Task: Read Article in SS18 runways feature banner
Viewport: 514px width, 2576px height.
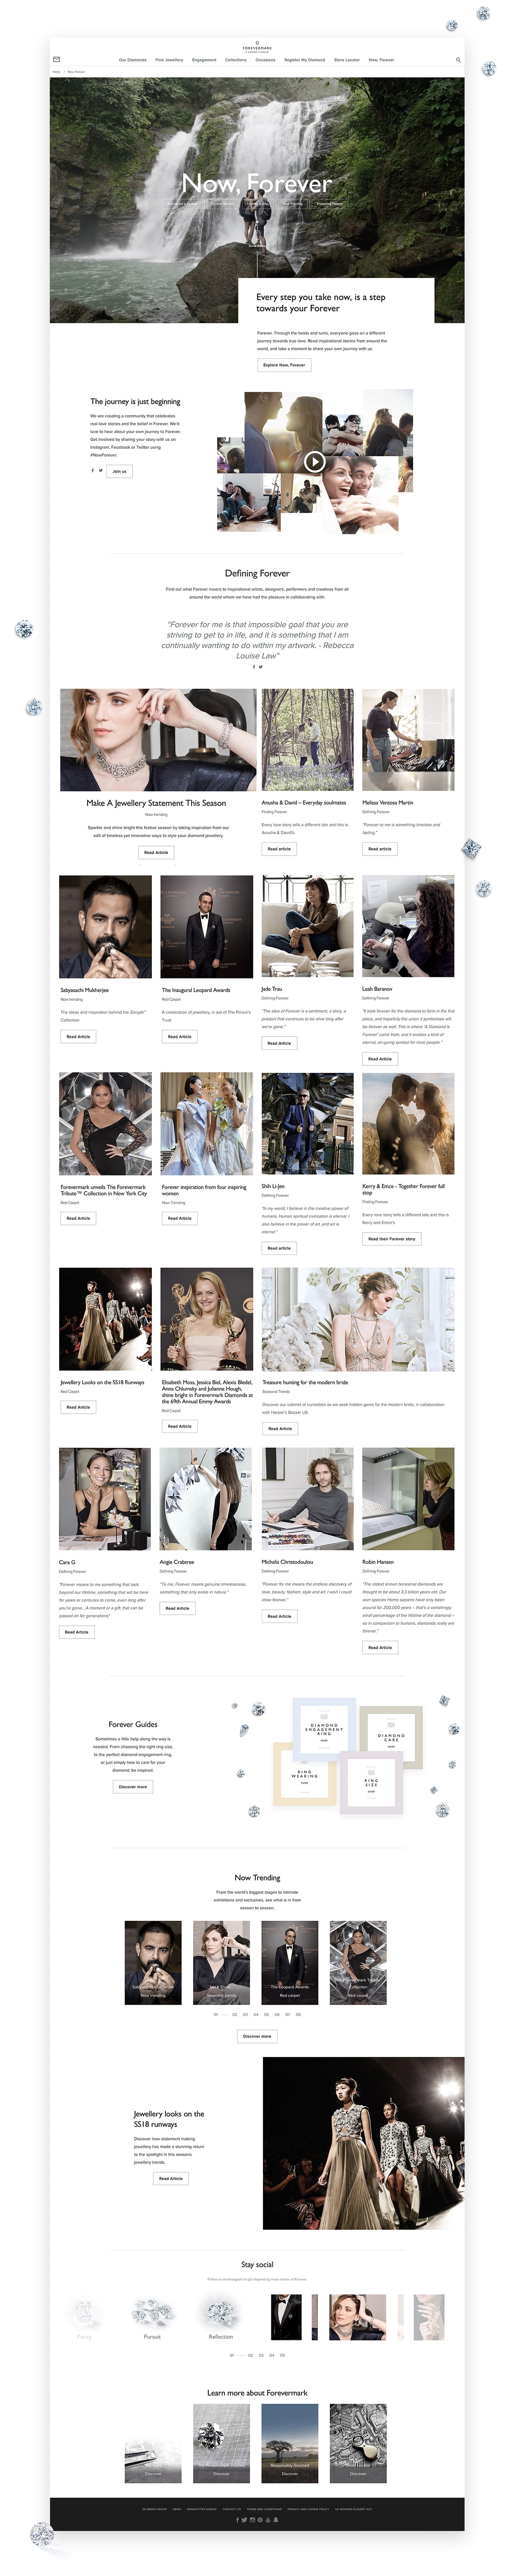Action: point(171,2178)
